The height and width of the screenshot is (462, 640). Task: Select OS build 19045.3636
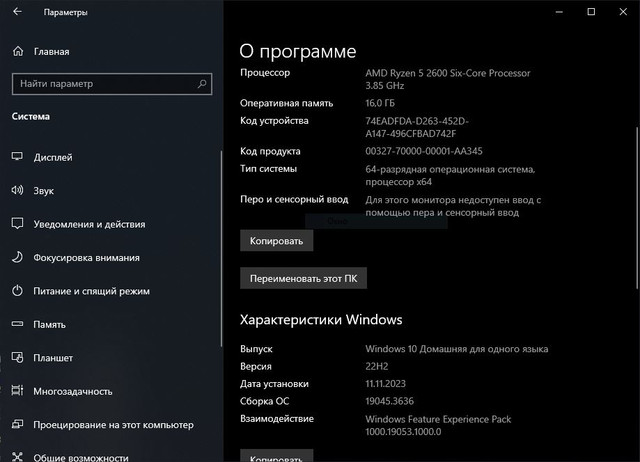point(389,401)
